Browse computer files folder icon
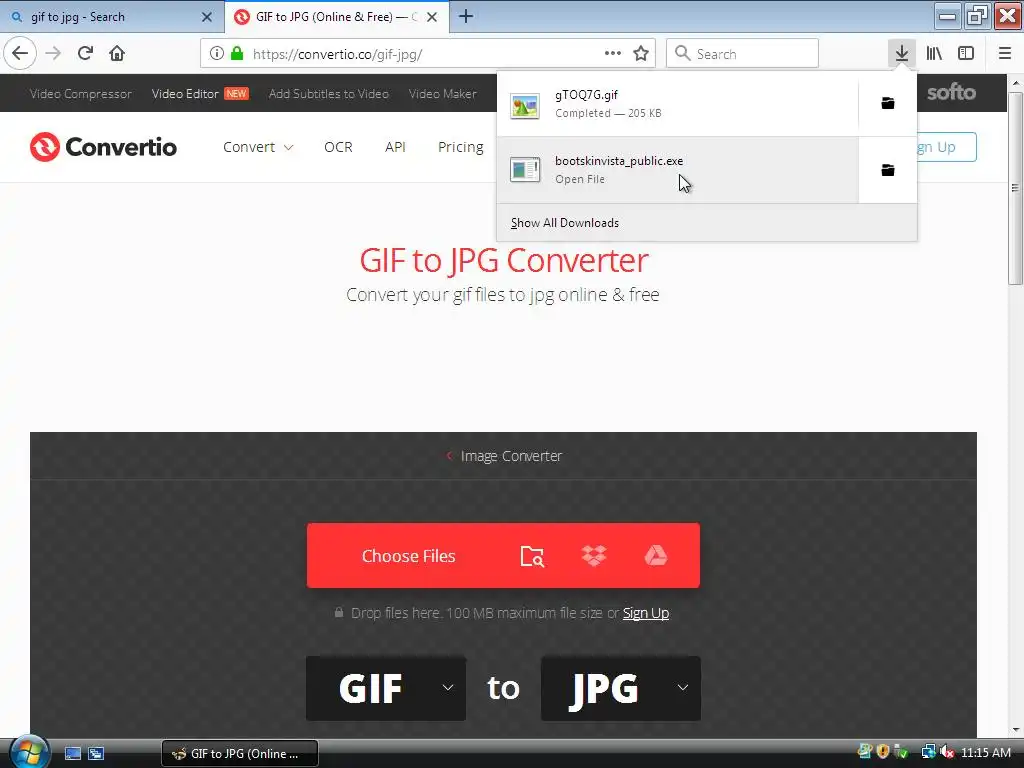 click(532, 556)
